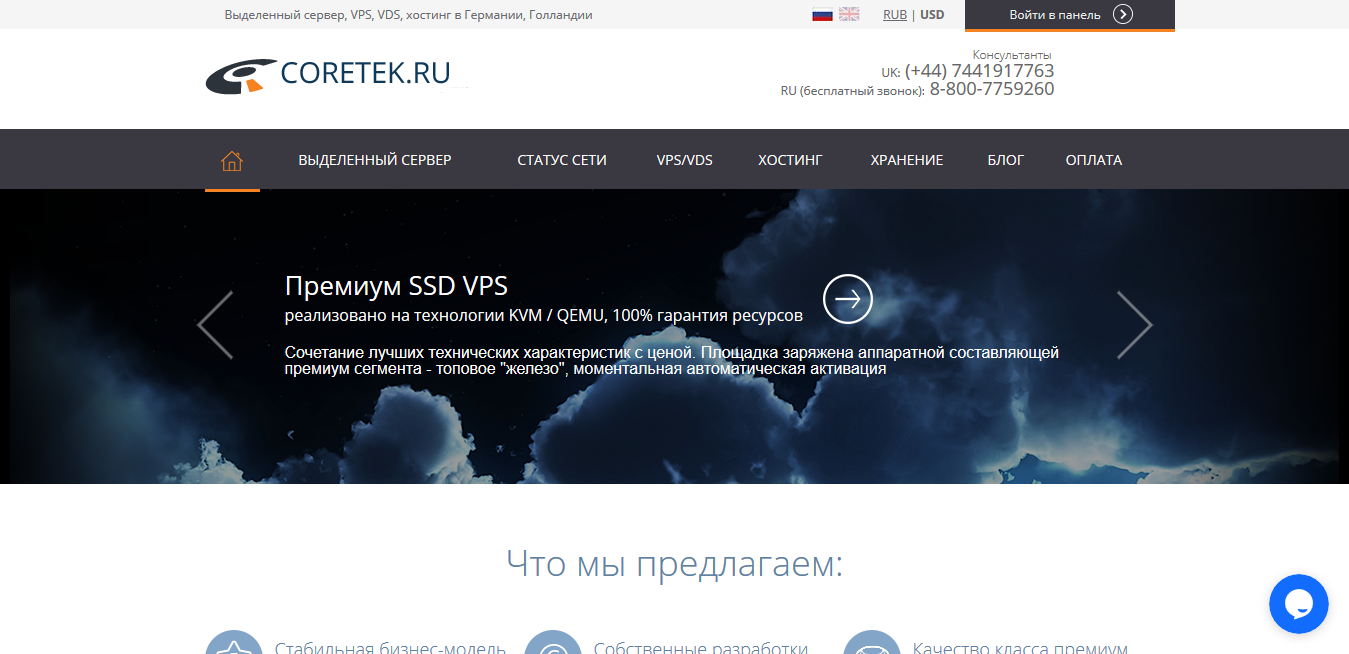
Task: Click the Войти в панель button
Action: [1069, 15]
